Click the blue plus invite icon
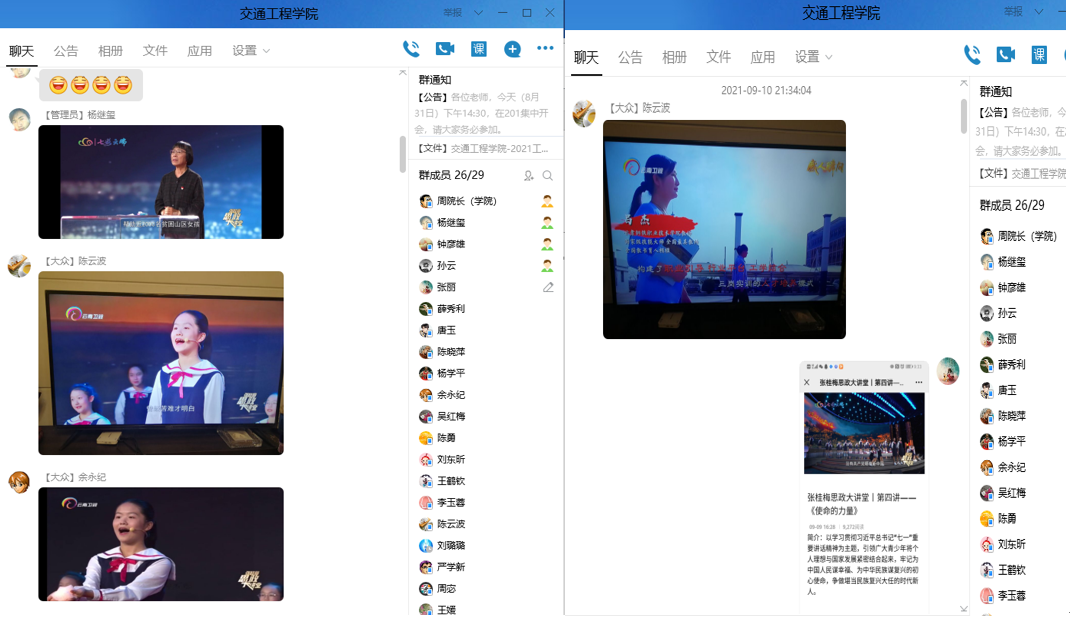This screenshot has height=618, width=1070. pos(512,49)
